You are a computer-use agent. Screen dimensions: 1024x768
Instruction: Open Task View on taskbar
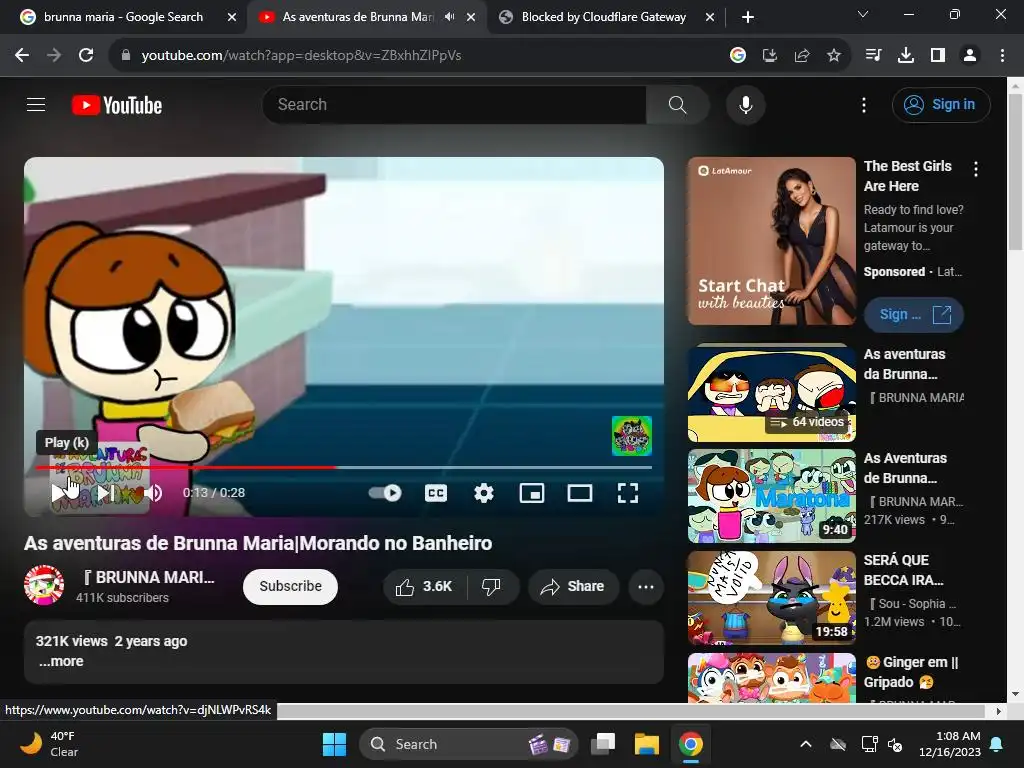point(603,744)
